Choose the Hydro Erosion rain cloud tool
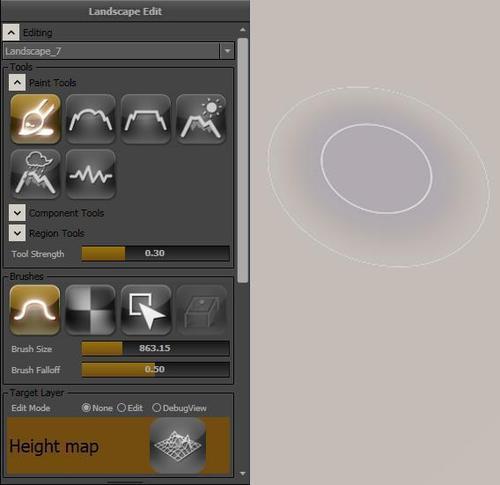The width and height of the screenshot is (500, 485). click(x=35, y=174)
